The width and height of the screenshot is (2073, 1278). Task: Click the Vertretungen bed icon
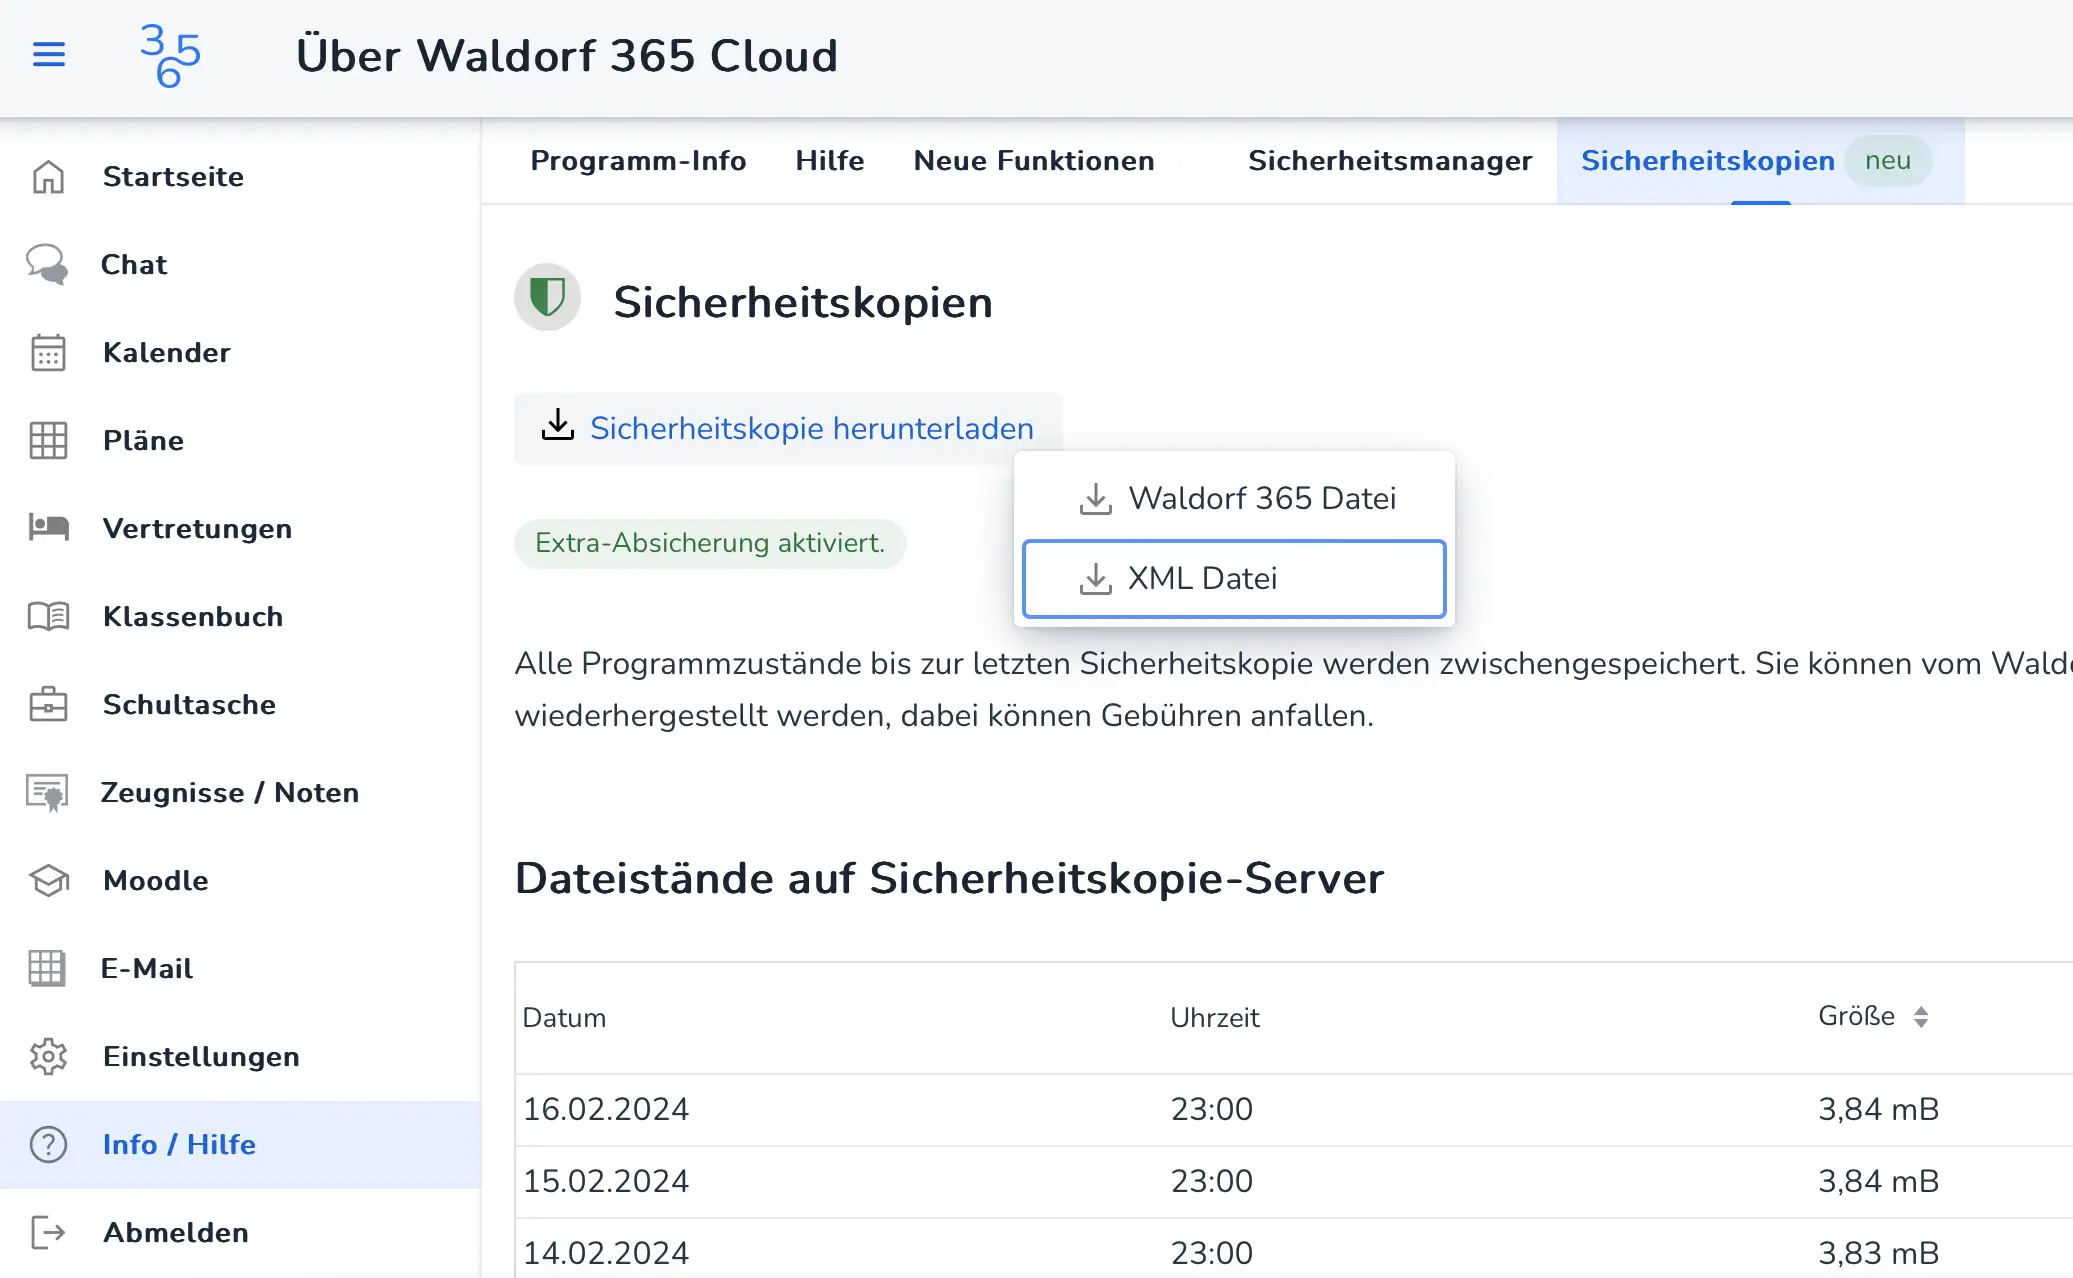pos(48,527)
